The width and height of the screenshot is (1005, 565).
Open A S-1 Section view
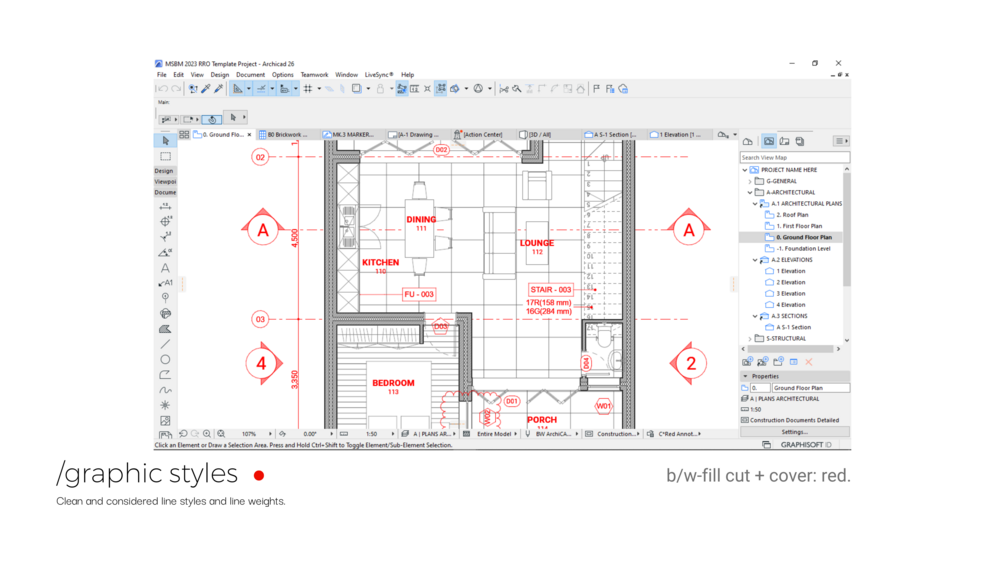point(793,327)
